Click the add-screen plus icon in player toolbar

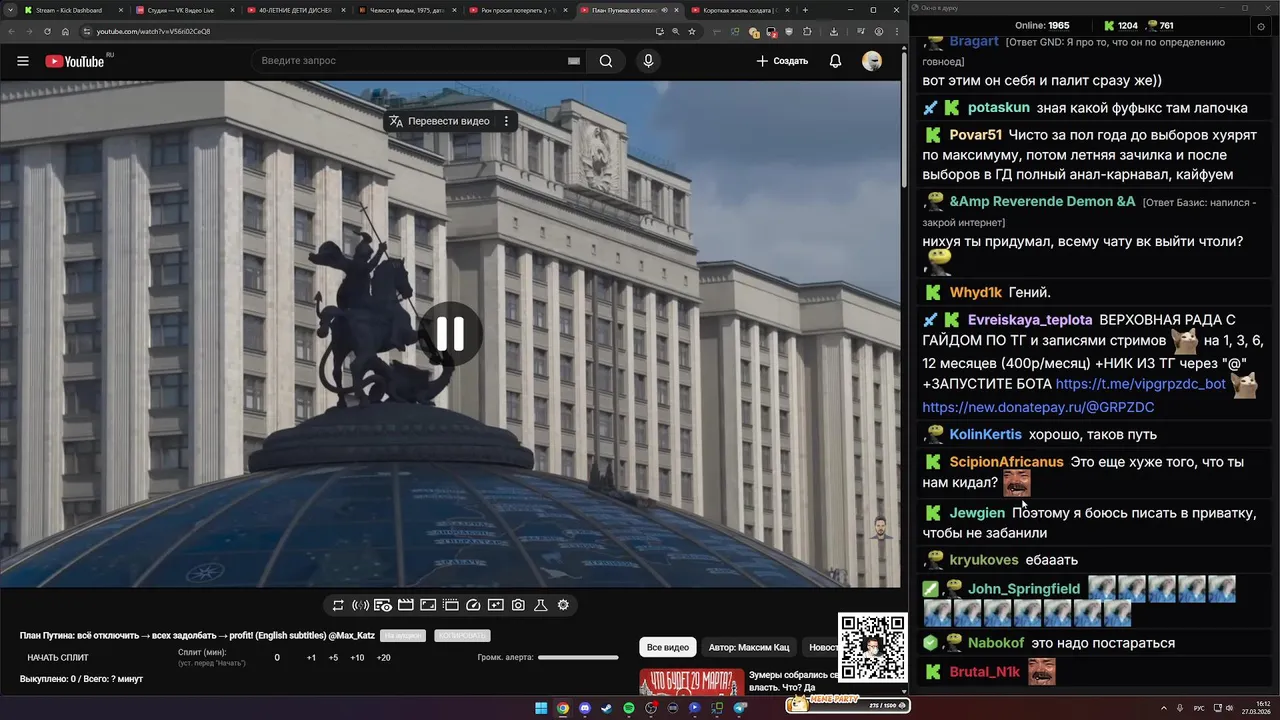(496, 605)
